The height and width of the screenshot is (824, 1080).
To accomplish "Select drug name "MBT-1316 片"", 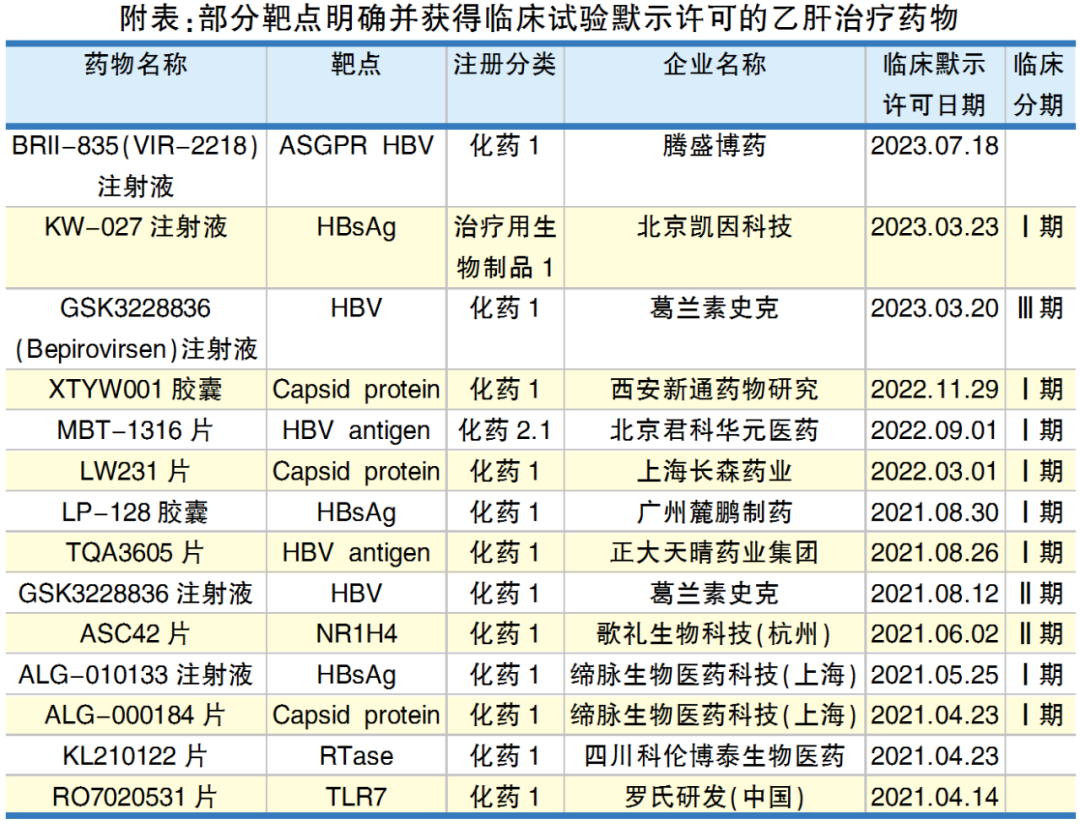I will tap(136, 430).
